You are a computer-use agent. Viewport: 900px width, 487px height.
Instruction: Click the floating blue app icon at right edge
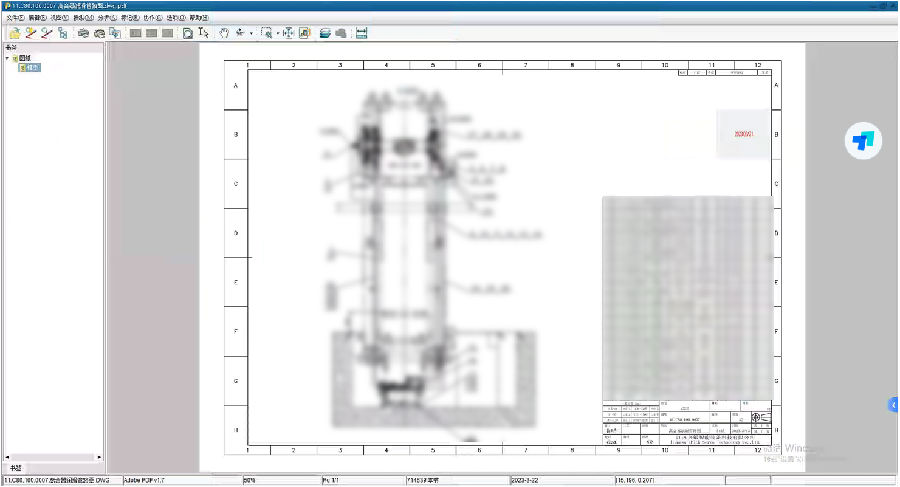(863, 141)
